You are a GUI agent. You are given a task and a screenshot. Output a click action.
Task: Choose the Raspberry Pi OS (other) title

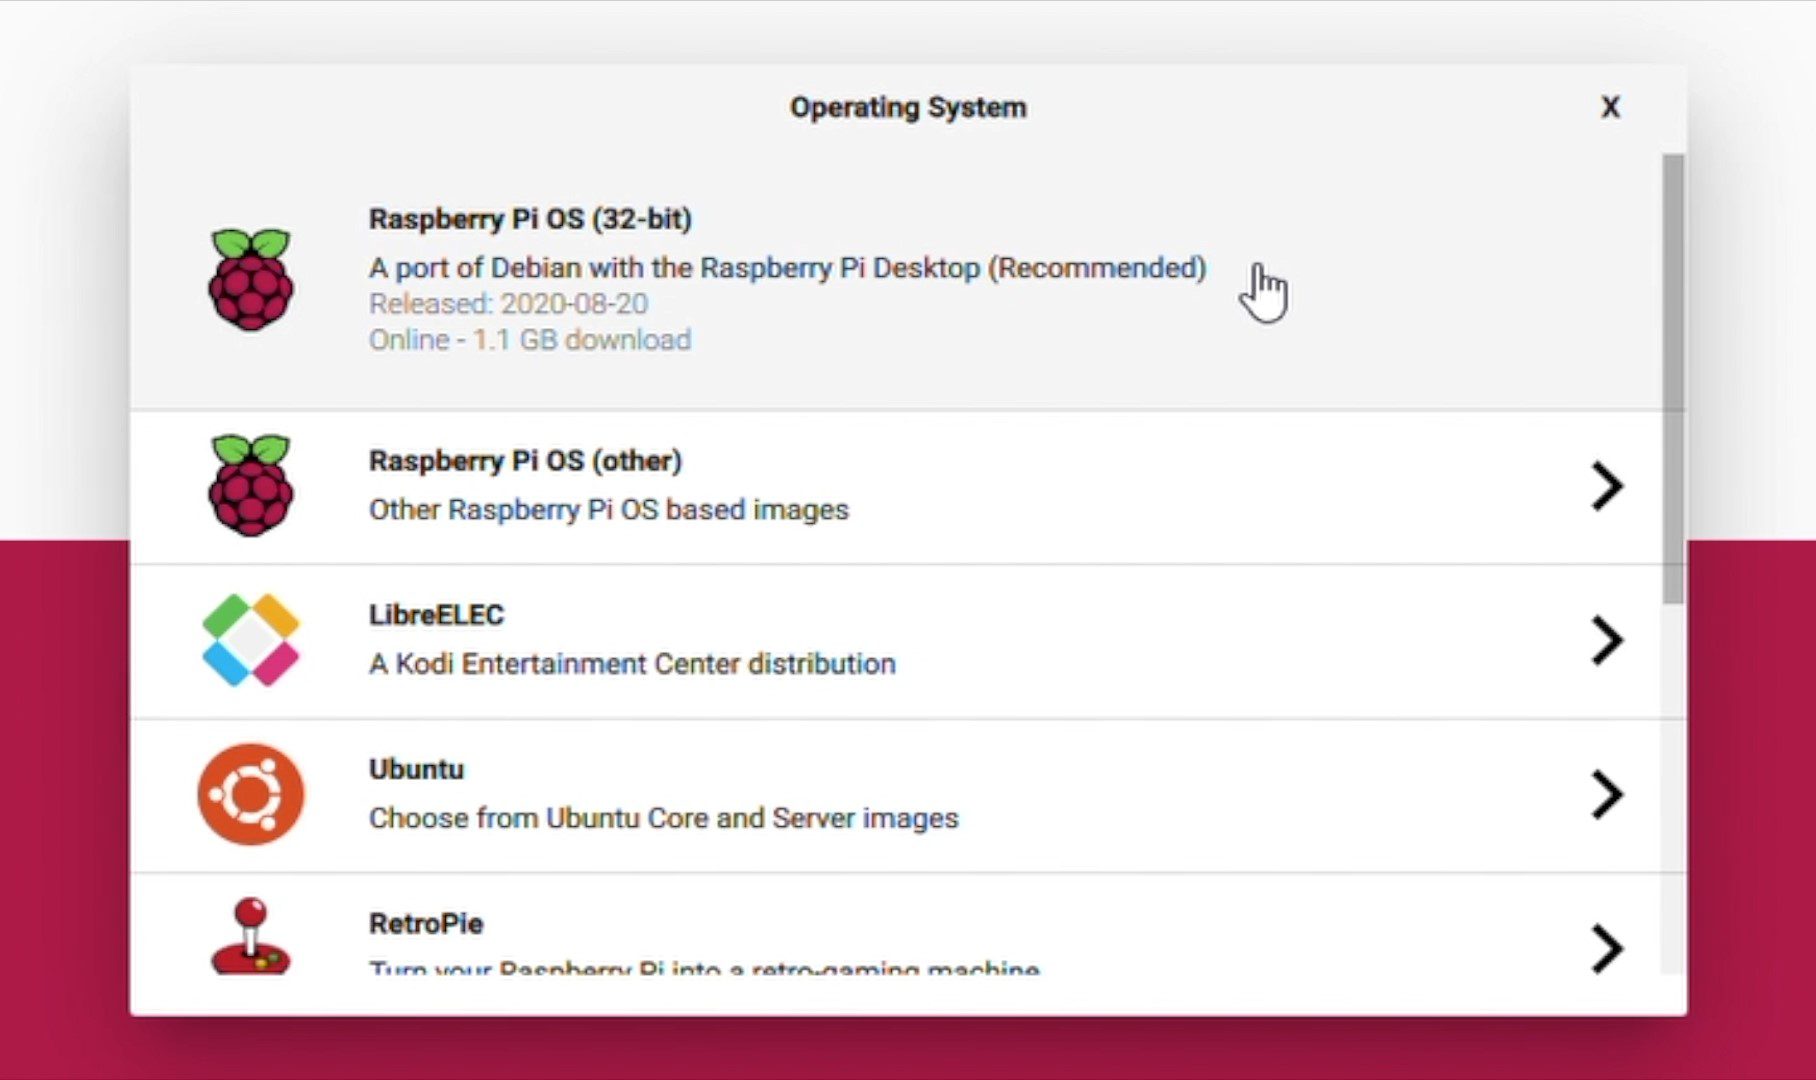coord(525,461)
